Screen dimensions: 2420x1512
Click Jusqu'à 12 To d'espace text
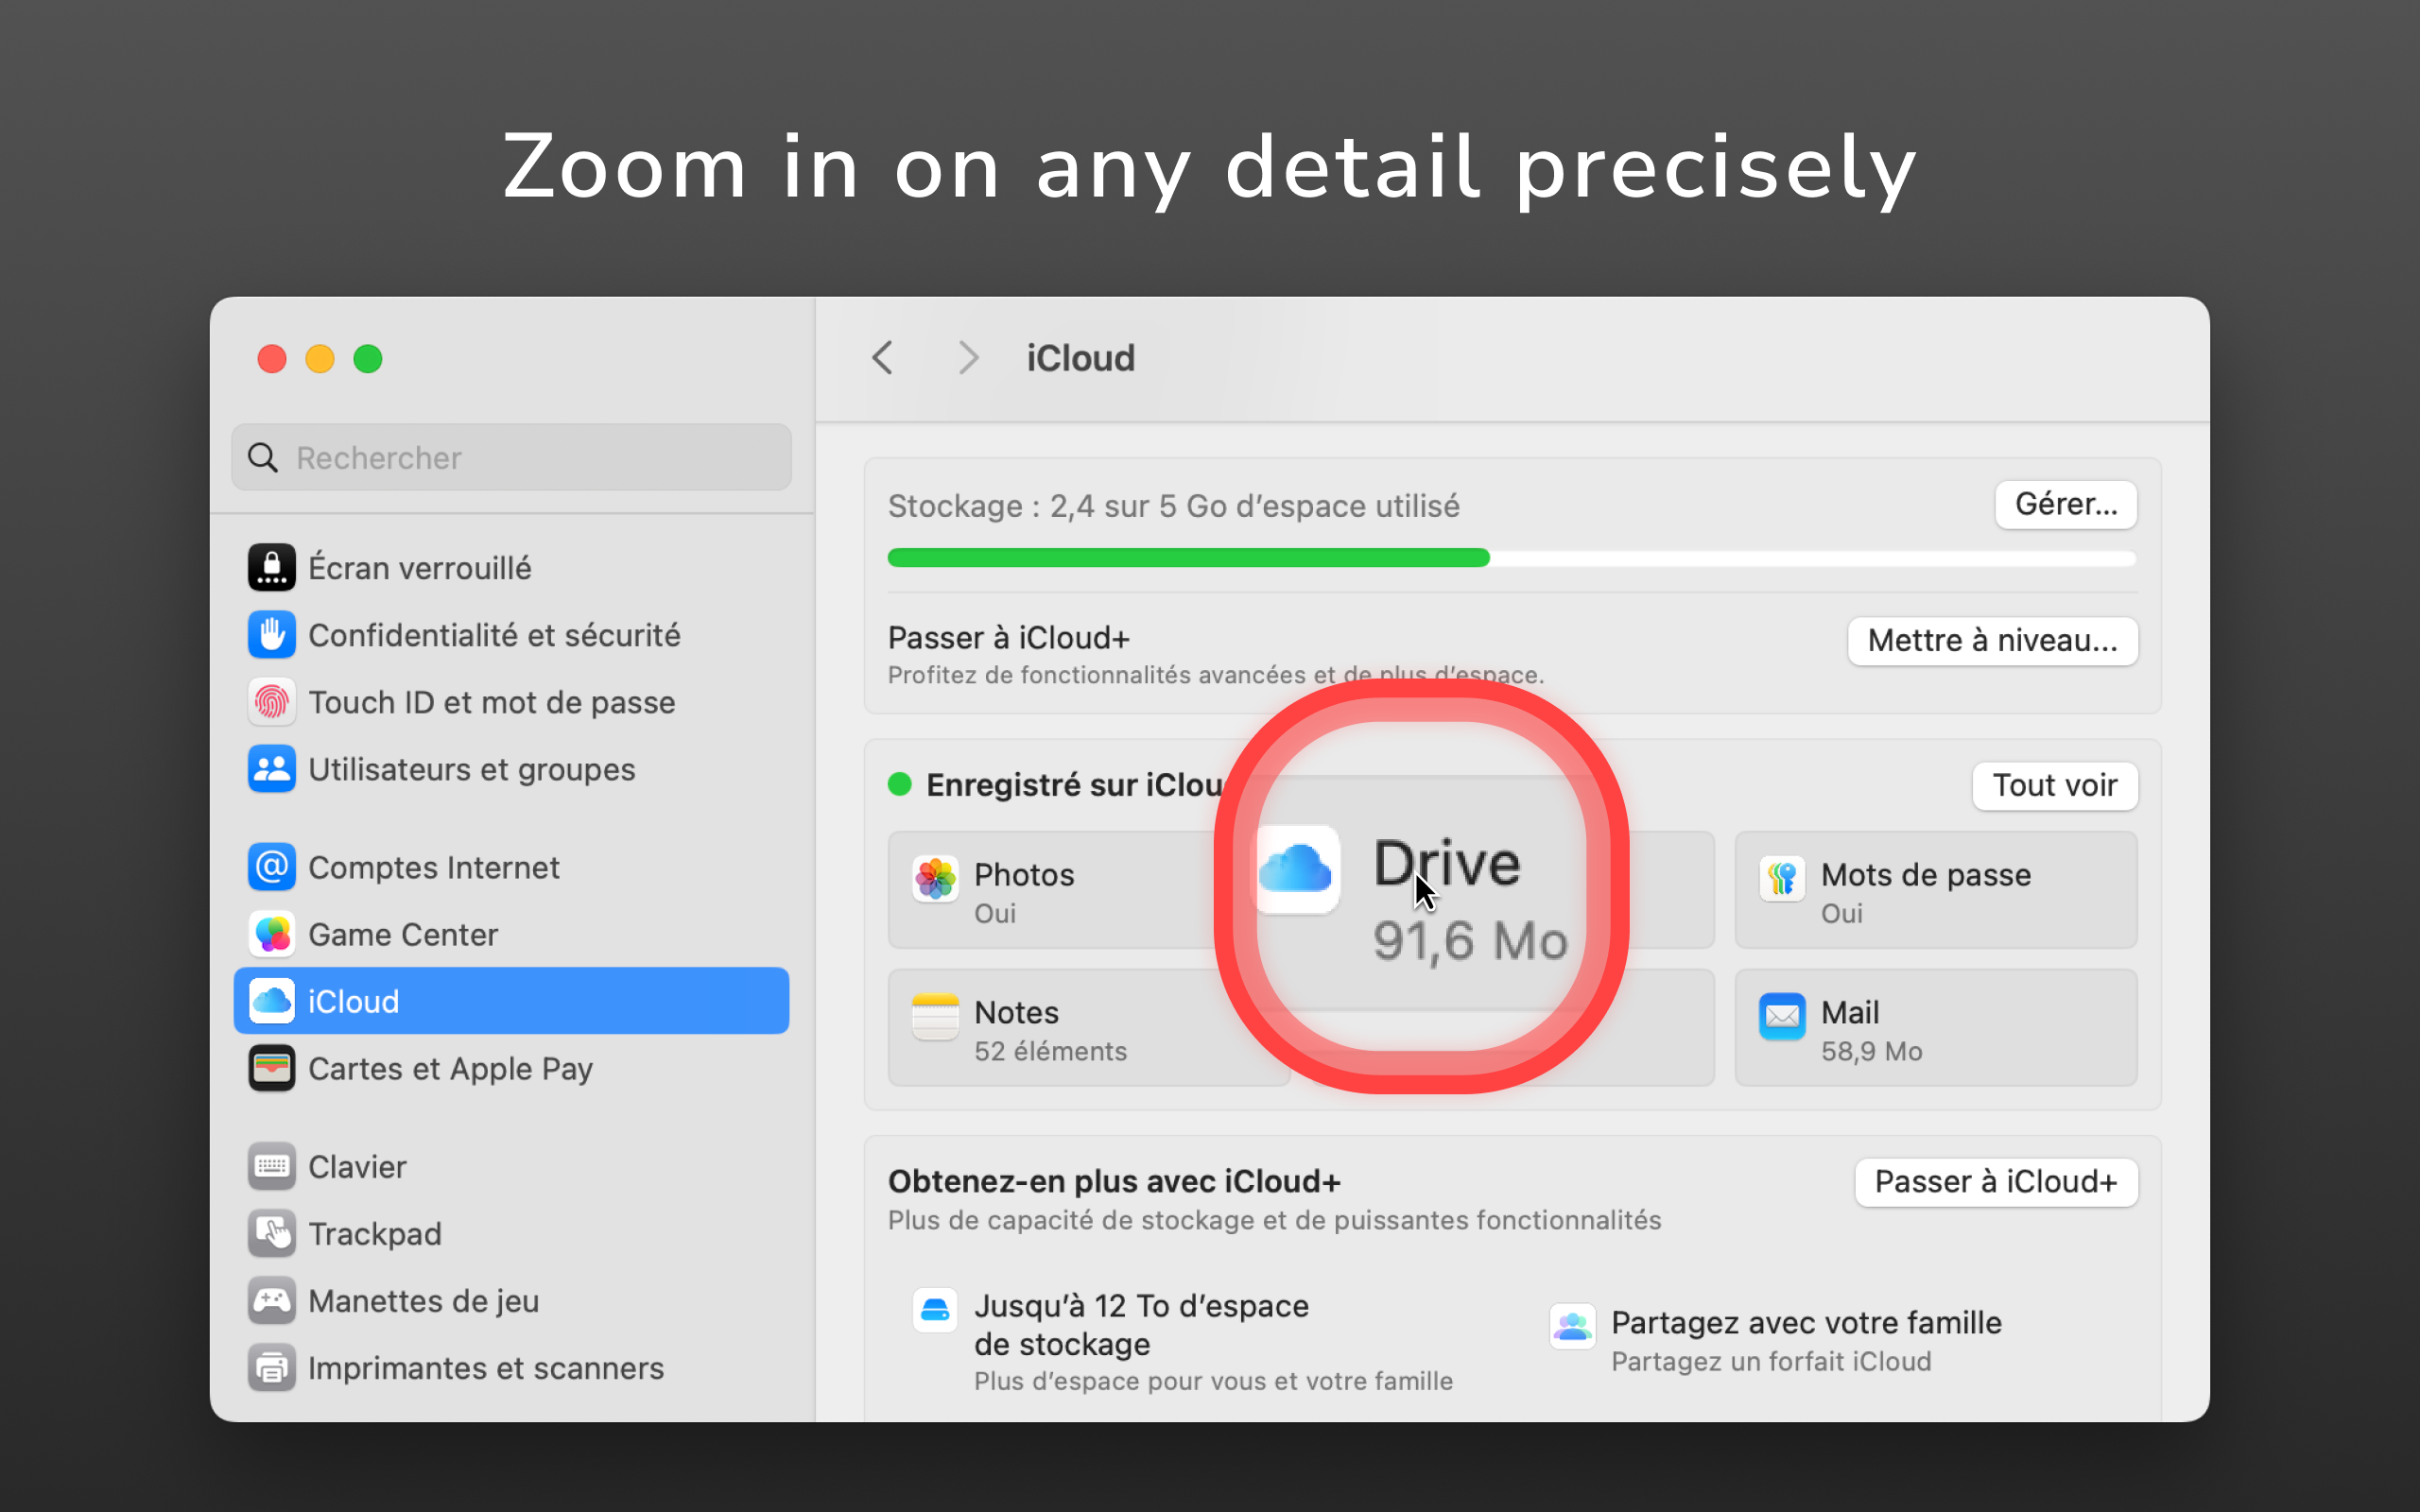(x=1141, y=1306)
